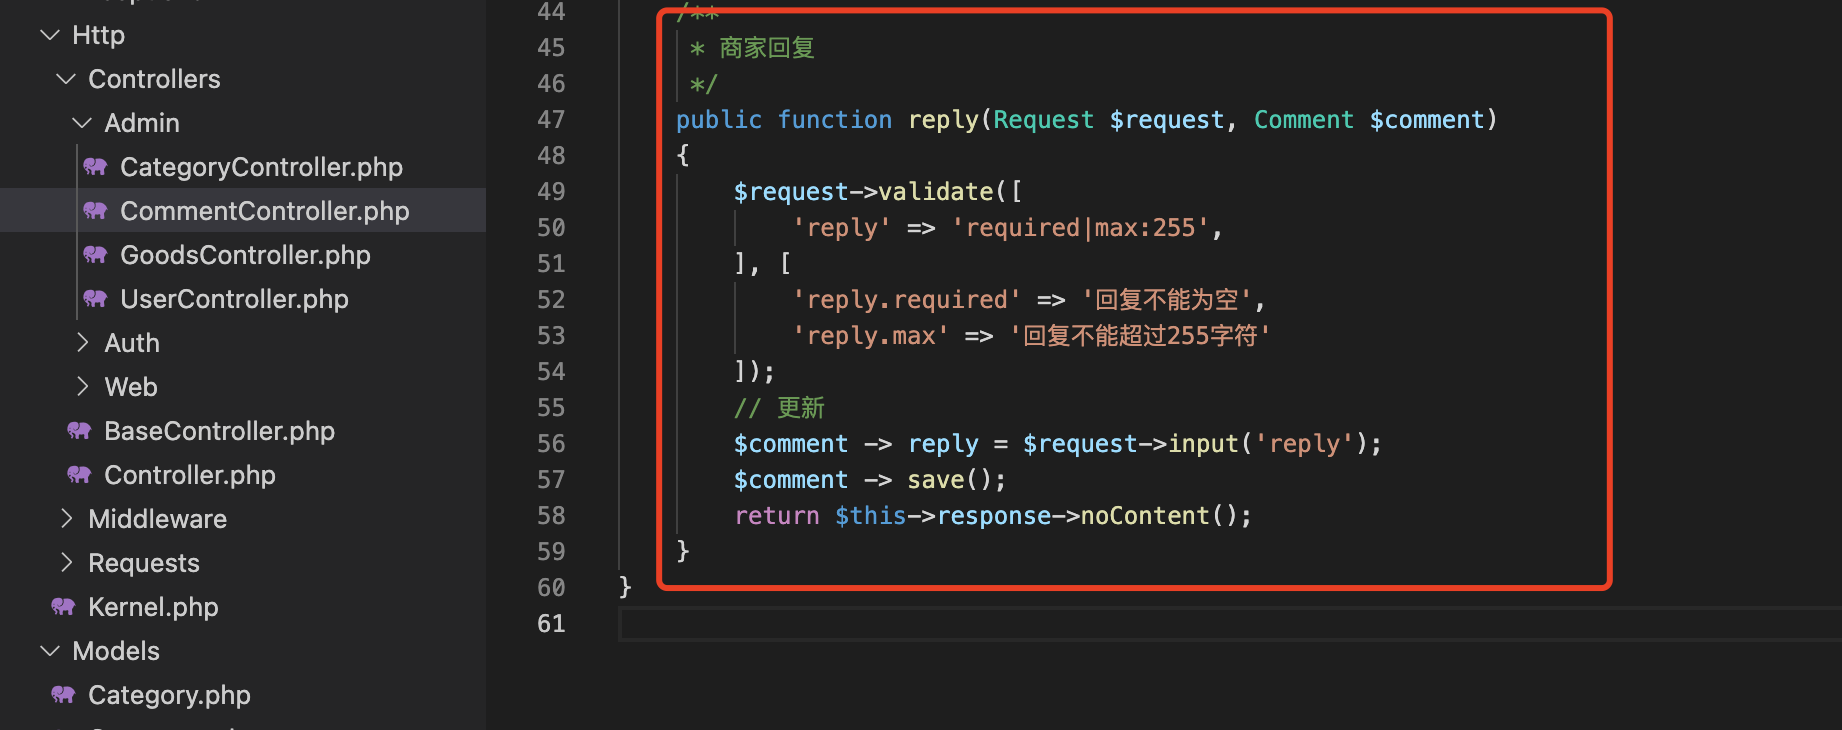Open Controller.php file

(x=190, y=475)
